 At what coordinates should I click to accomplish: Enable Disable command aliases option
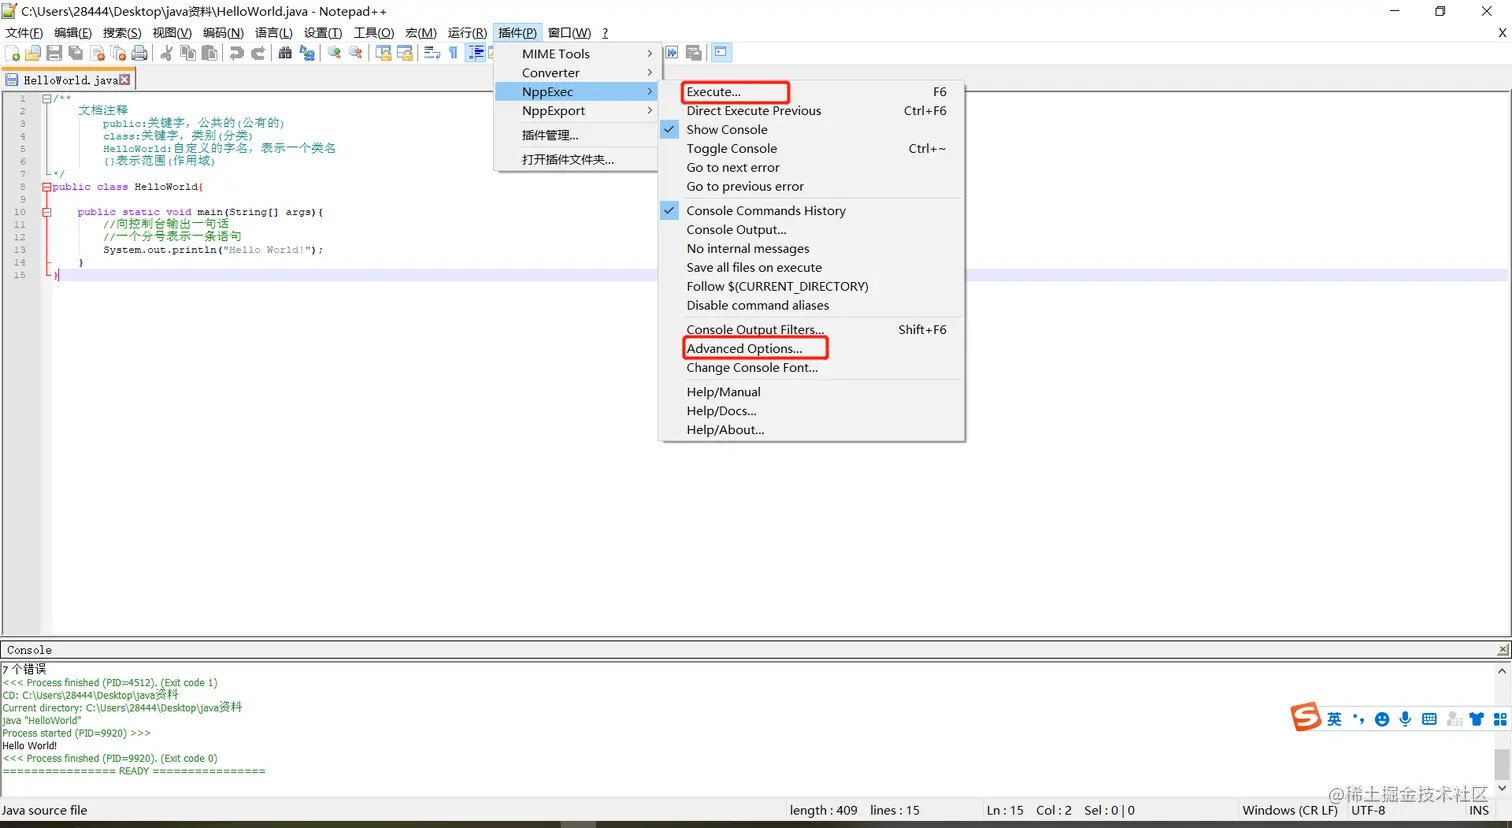pyautogui.click(x=811, y=305)
